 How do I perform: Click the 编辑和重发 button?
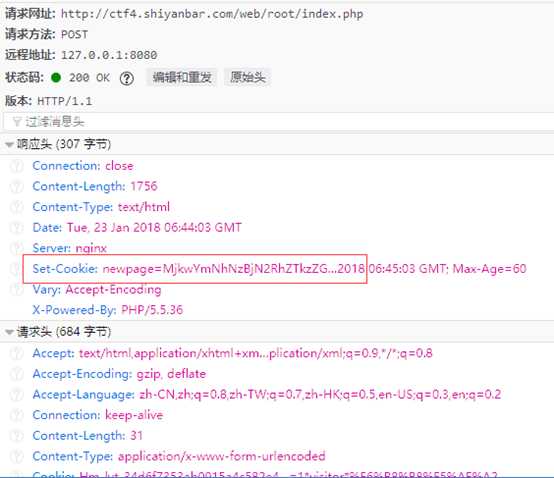pos(182,77)
